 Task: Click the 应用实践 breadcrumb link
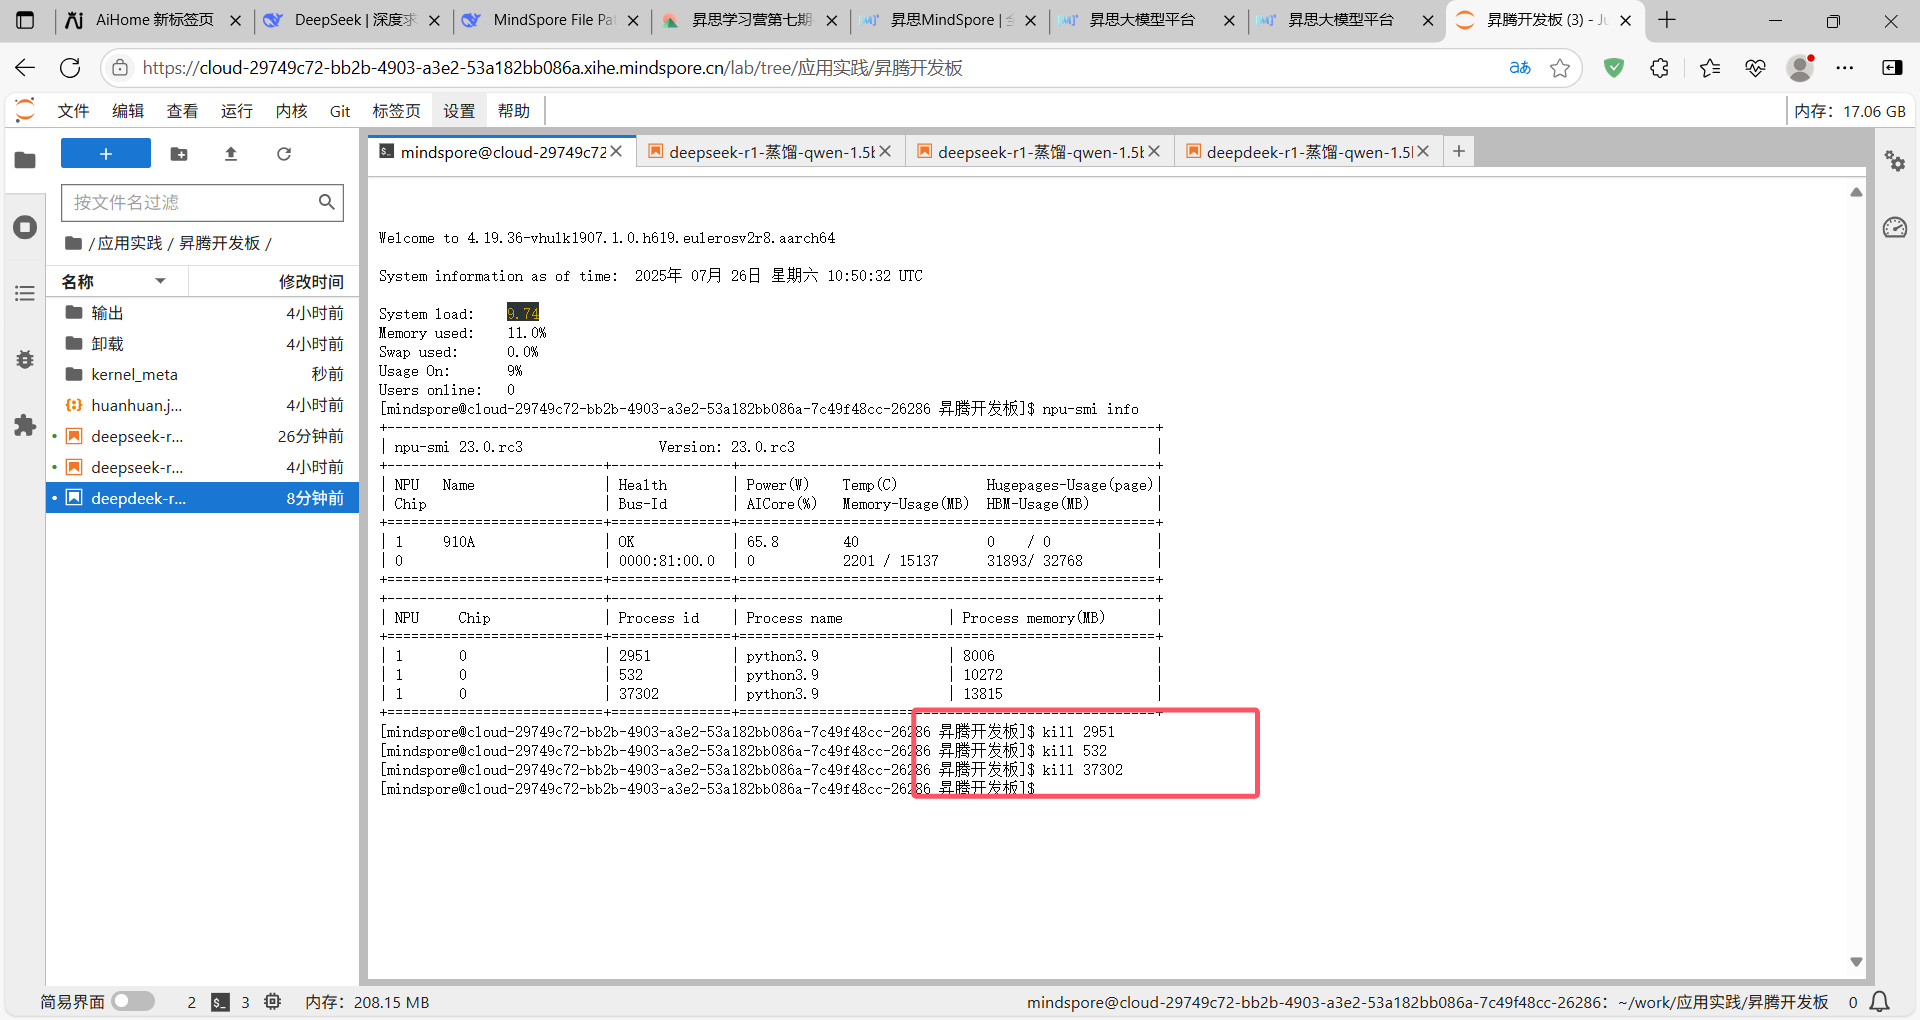pos(130,243)
